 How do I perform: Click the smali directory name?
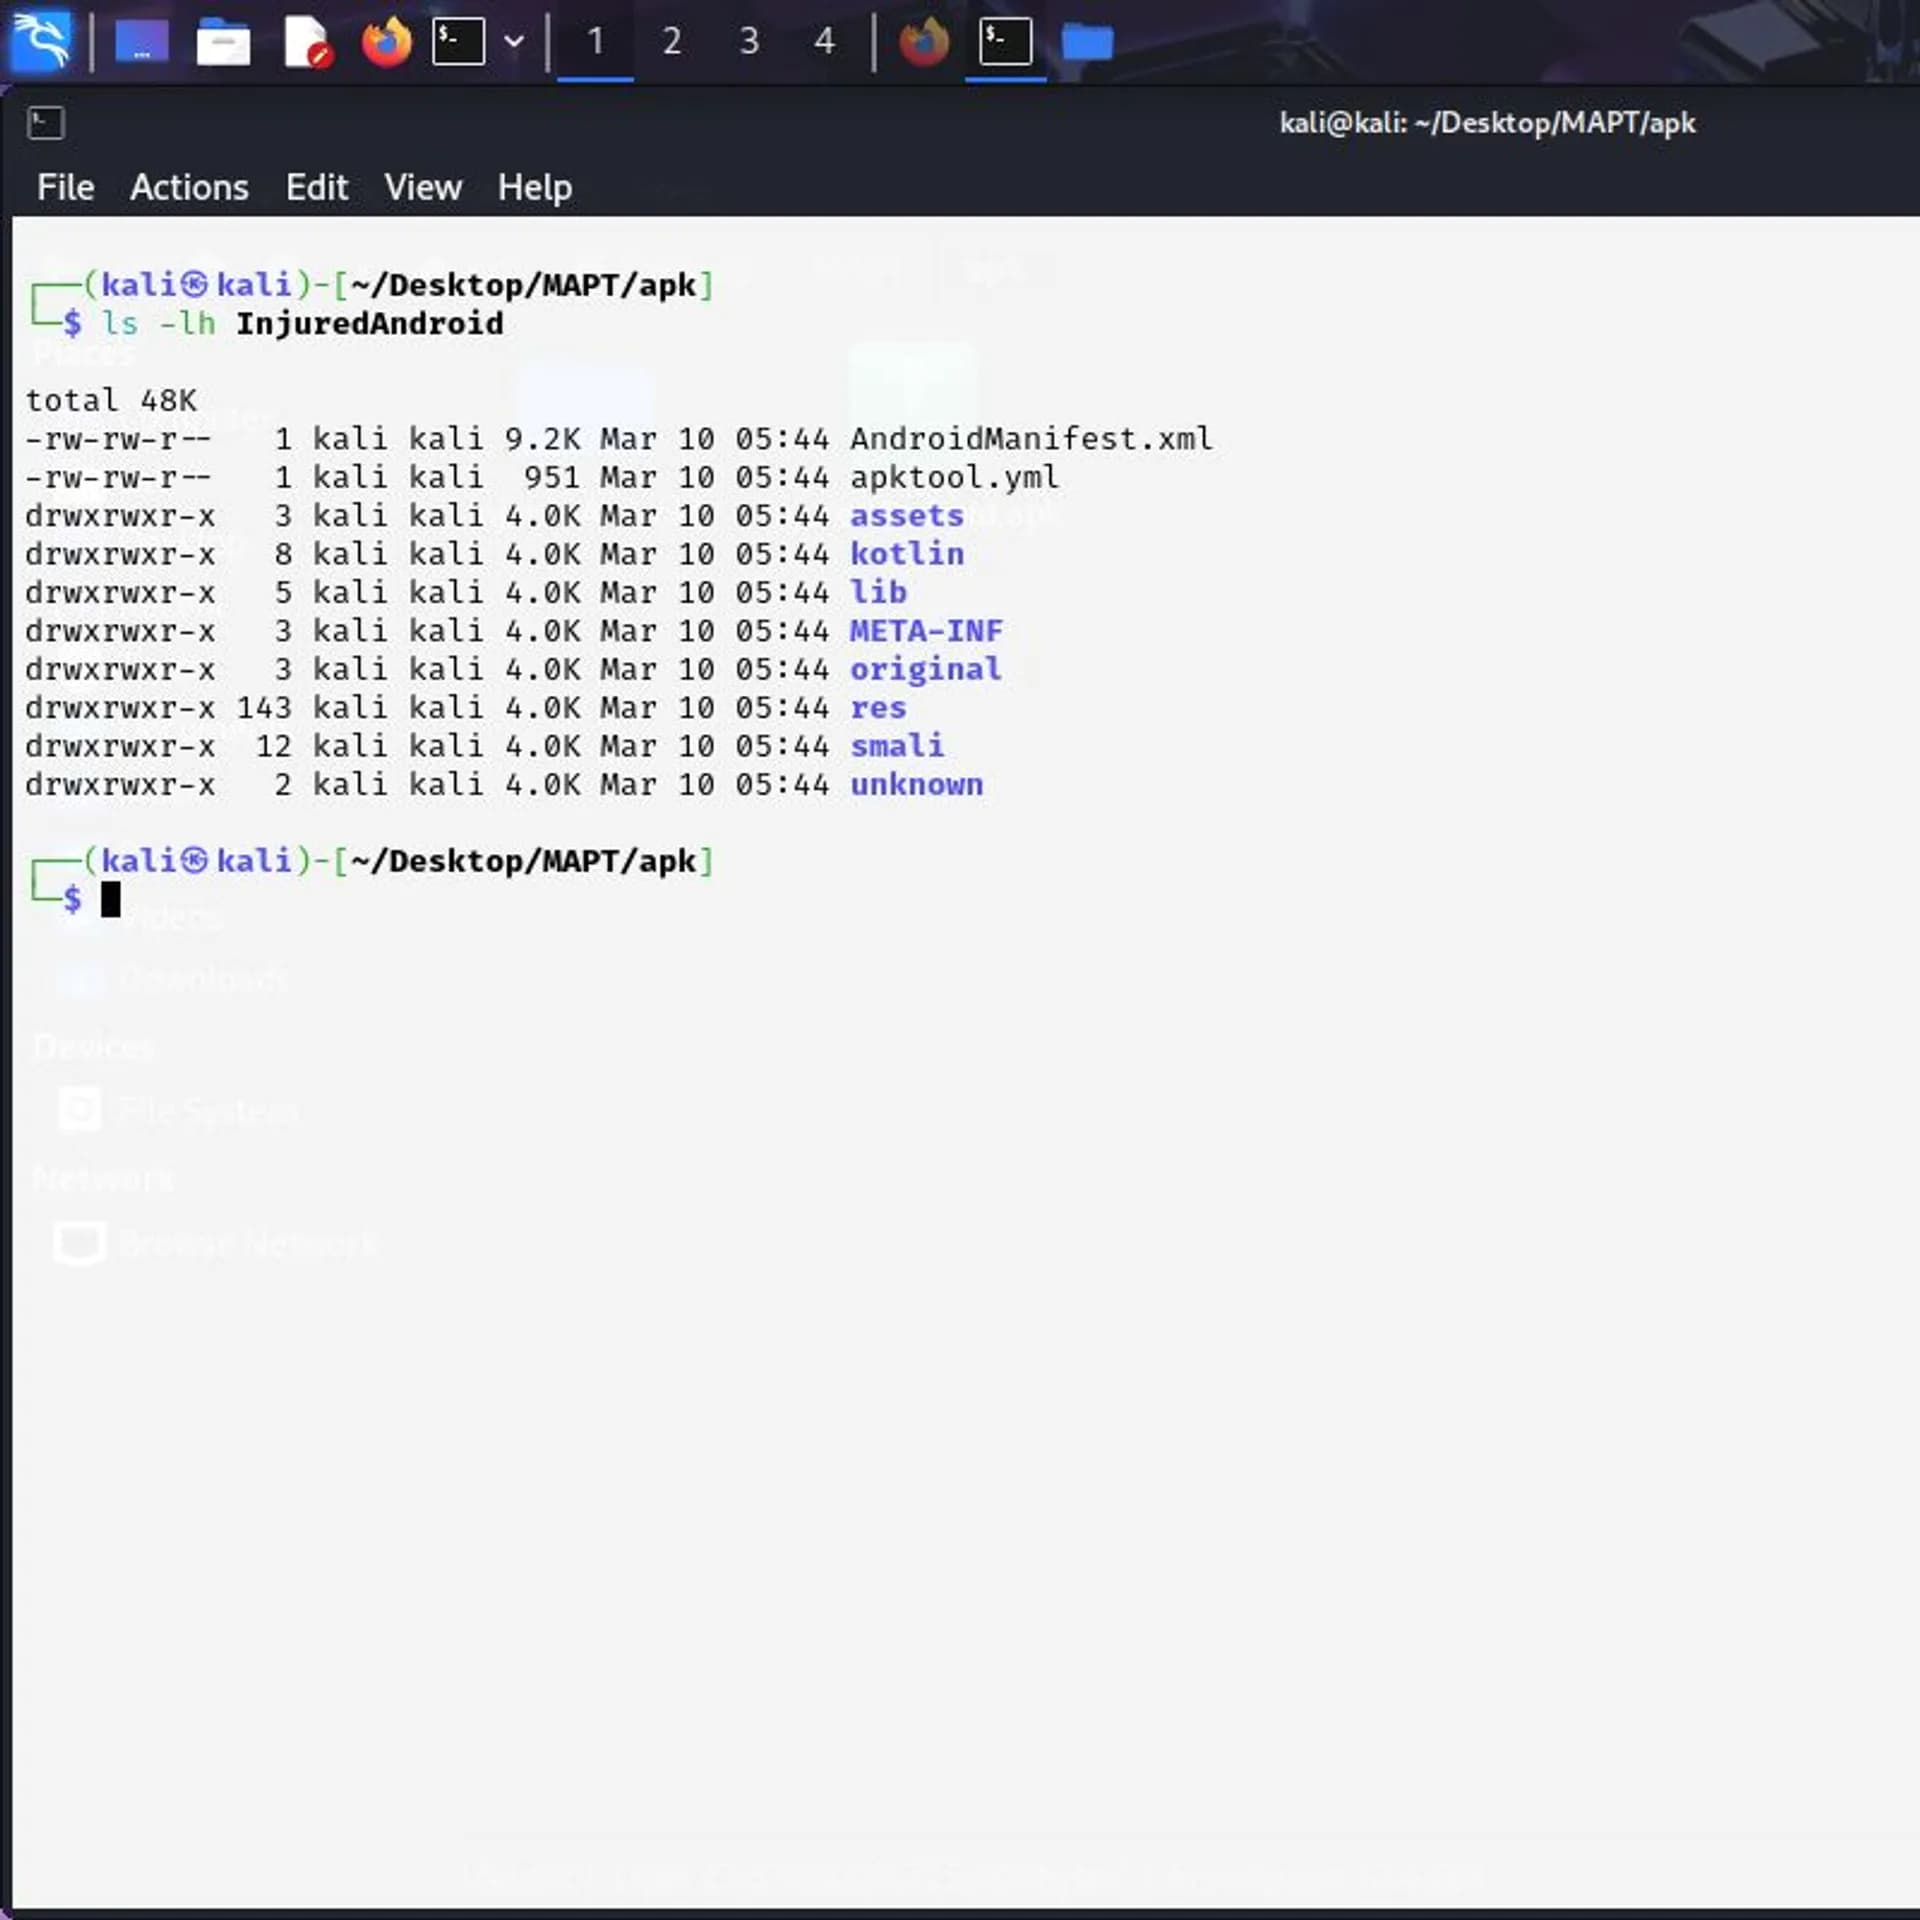pos(897,745)
